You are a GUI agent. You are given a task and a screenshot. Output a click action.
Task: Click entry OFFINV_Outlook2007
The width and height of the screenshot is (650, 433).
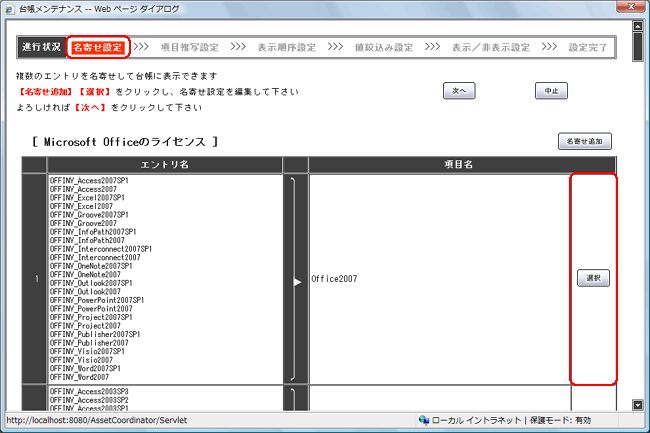(85, 292)
